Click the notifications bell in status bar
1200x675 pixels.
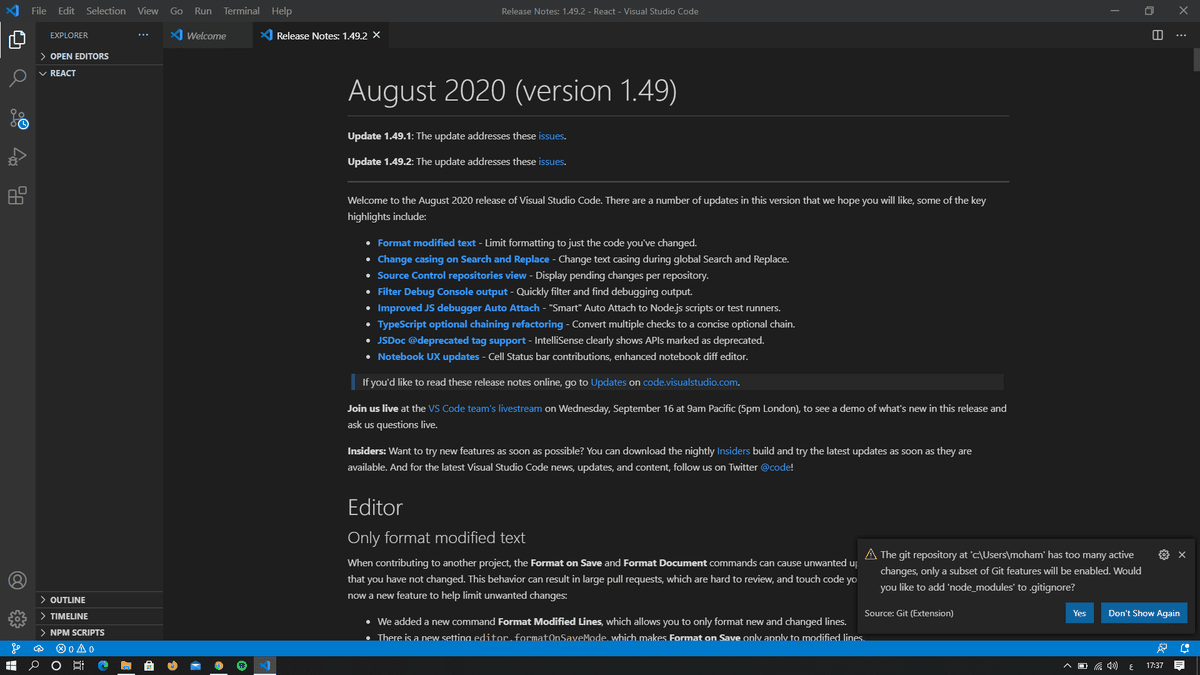tap(1184, 649)
